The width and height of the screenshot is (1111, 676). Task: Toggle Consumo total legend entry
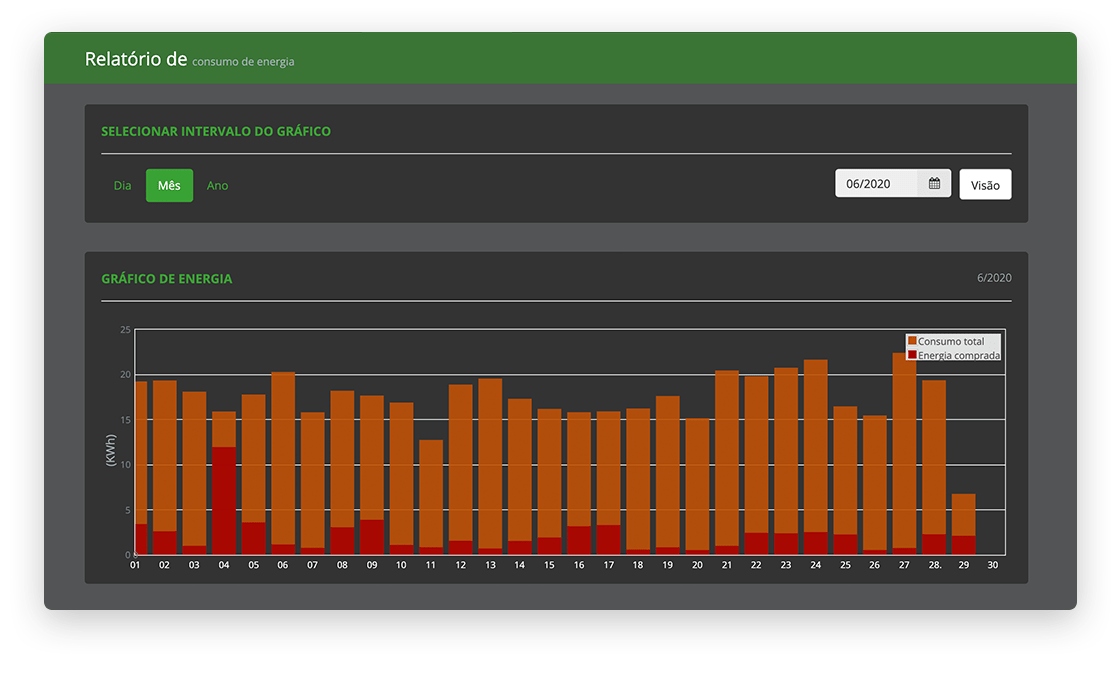[951, 341]
